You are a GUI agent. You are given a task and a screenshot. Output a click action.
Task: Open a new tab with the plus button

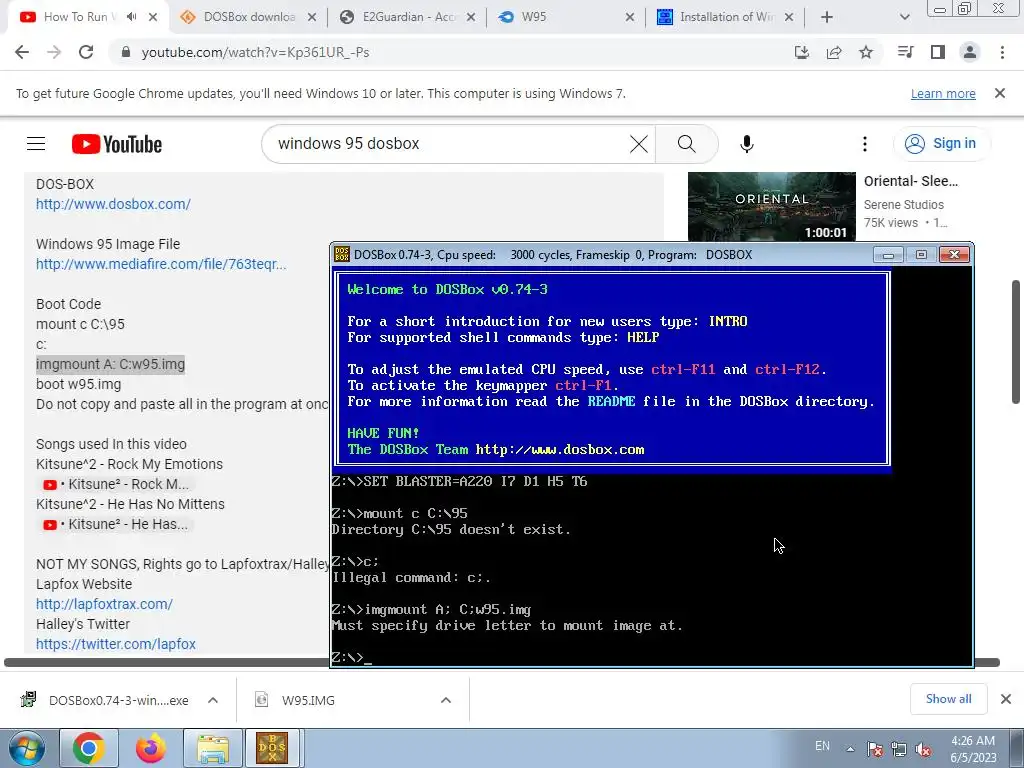(827, 17)
